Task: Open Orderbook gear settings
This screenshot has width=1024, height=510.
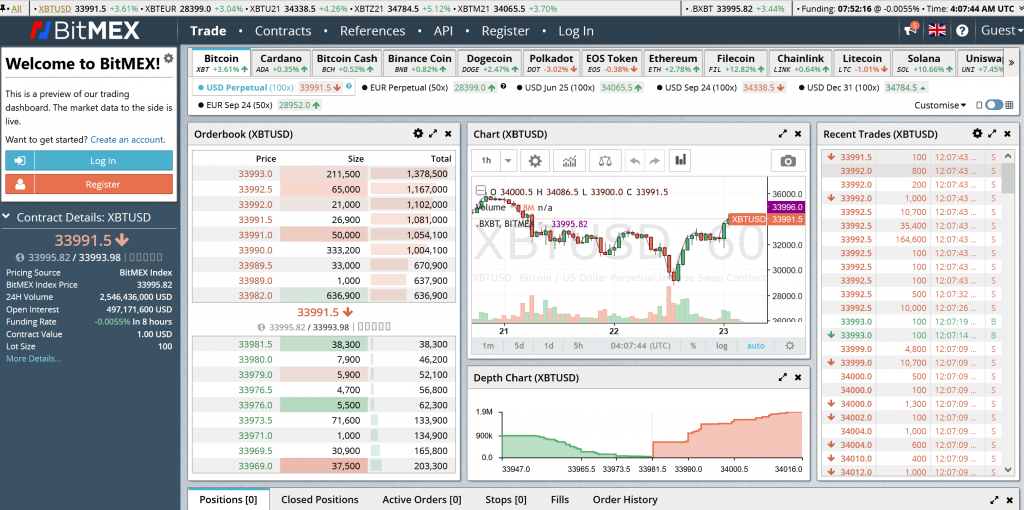Action: pyautogui.click(x=418, y=133)
